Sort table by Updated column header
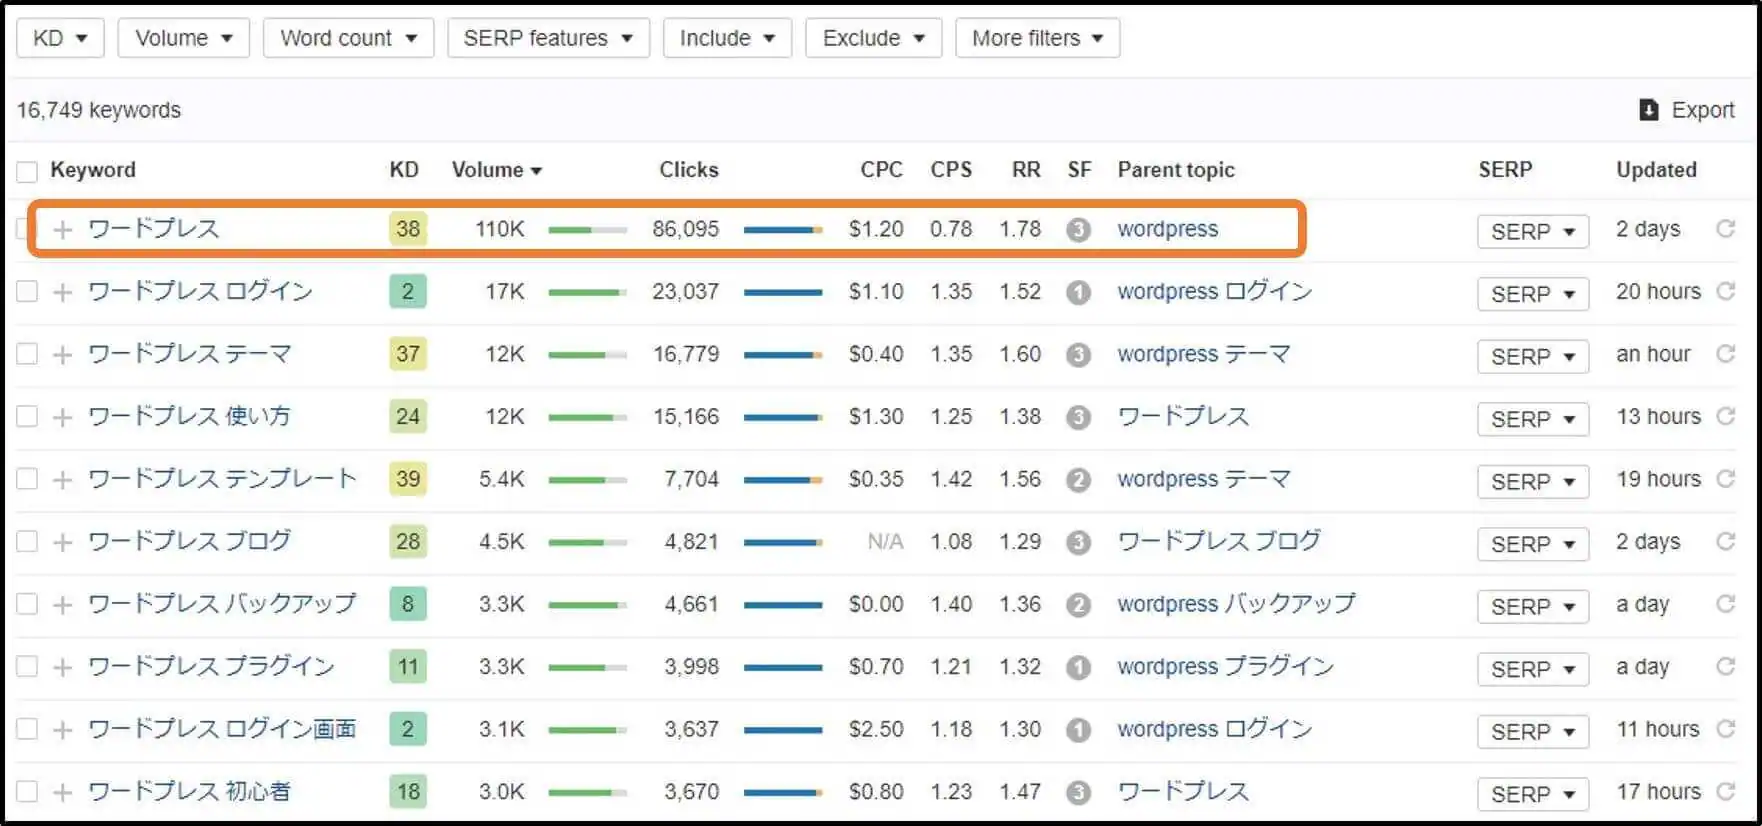1762x826 pixels. [1656, 170]
